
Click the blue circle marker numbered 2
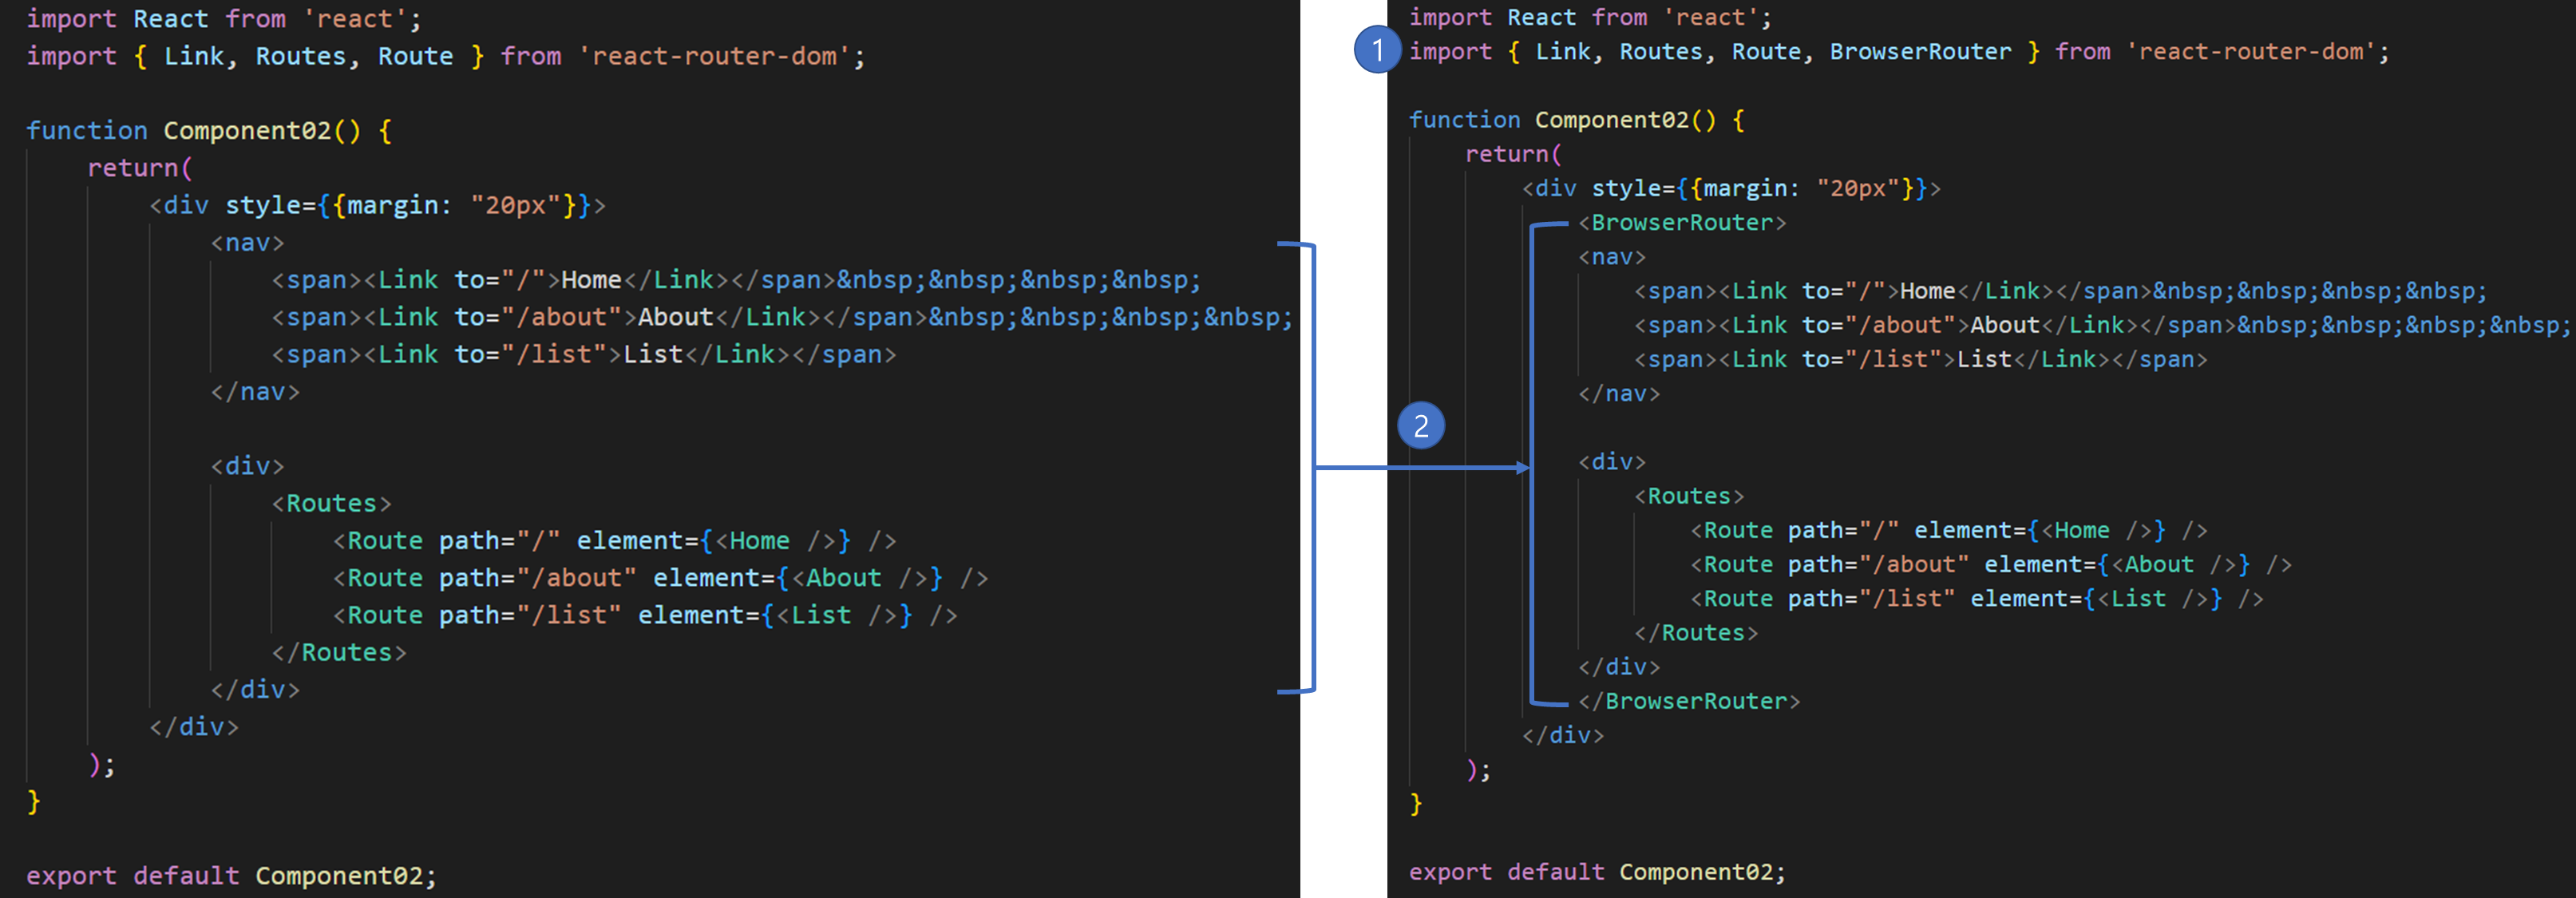(1420, 426)
